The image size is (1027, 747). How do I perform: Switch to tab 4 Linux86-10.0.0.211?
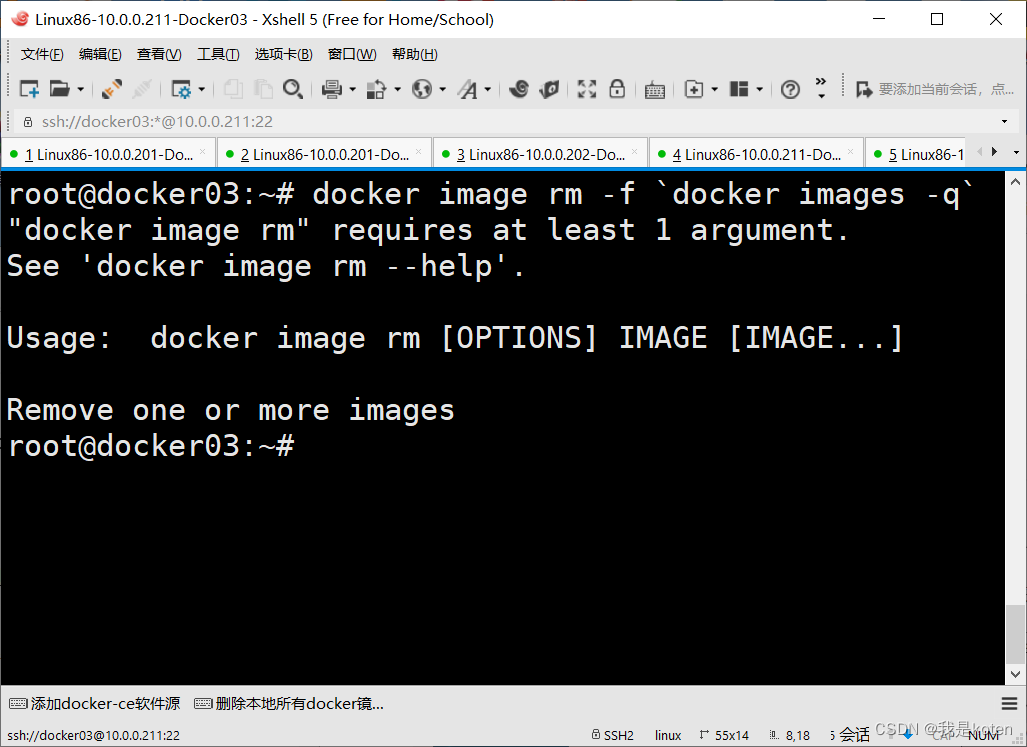756,155
